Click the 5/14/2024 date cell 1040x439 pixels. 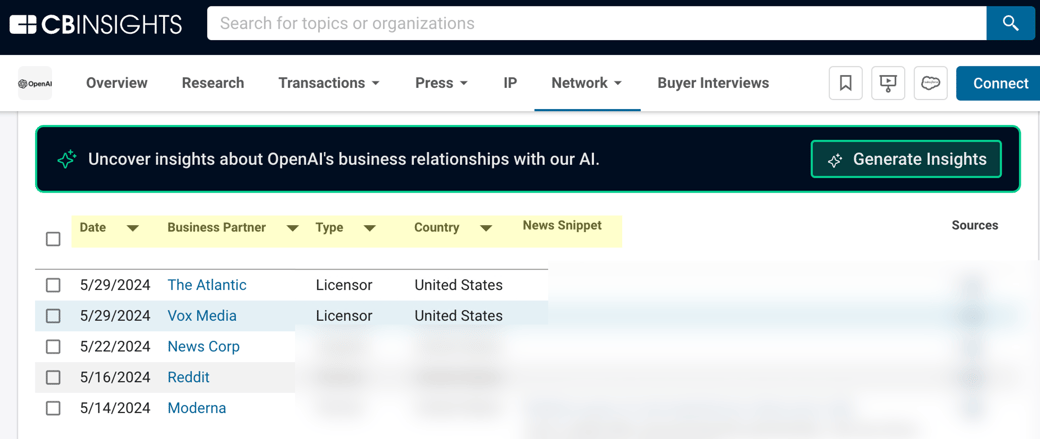(115, 408)
